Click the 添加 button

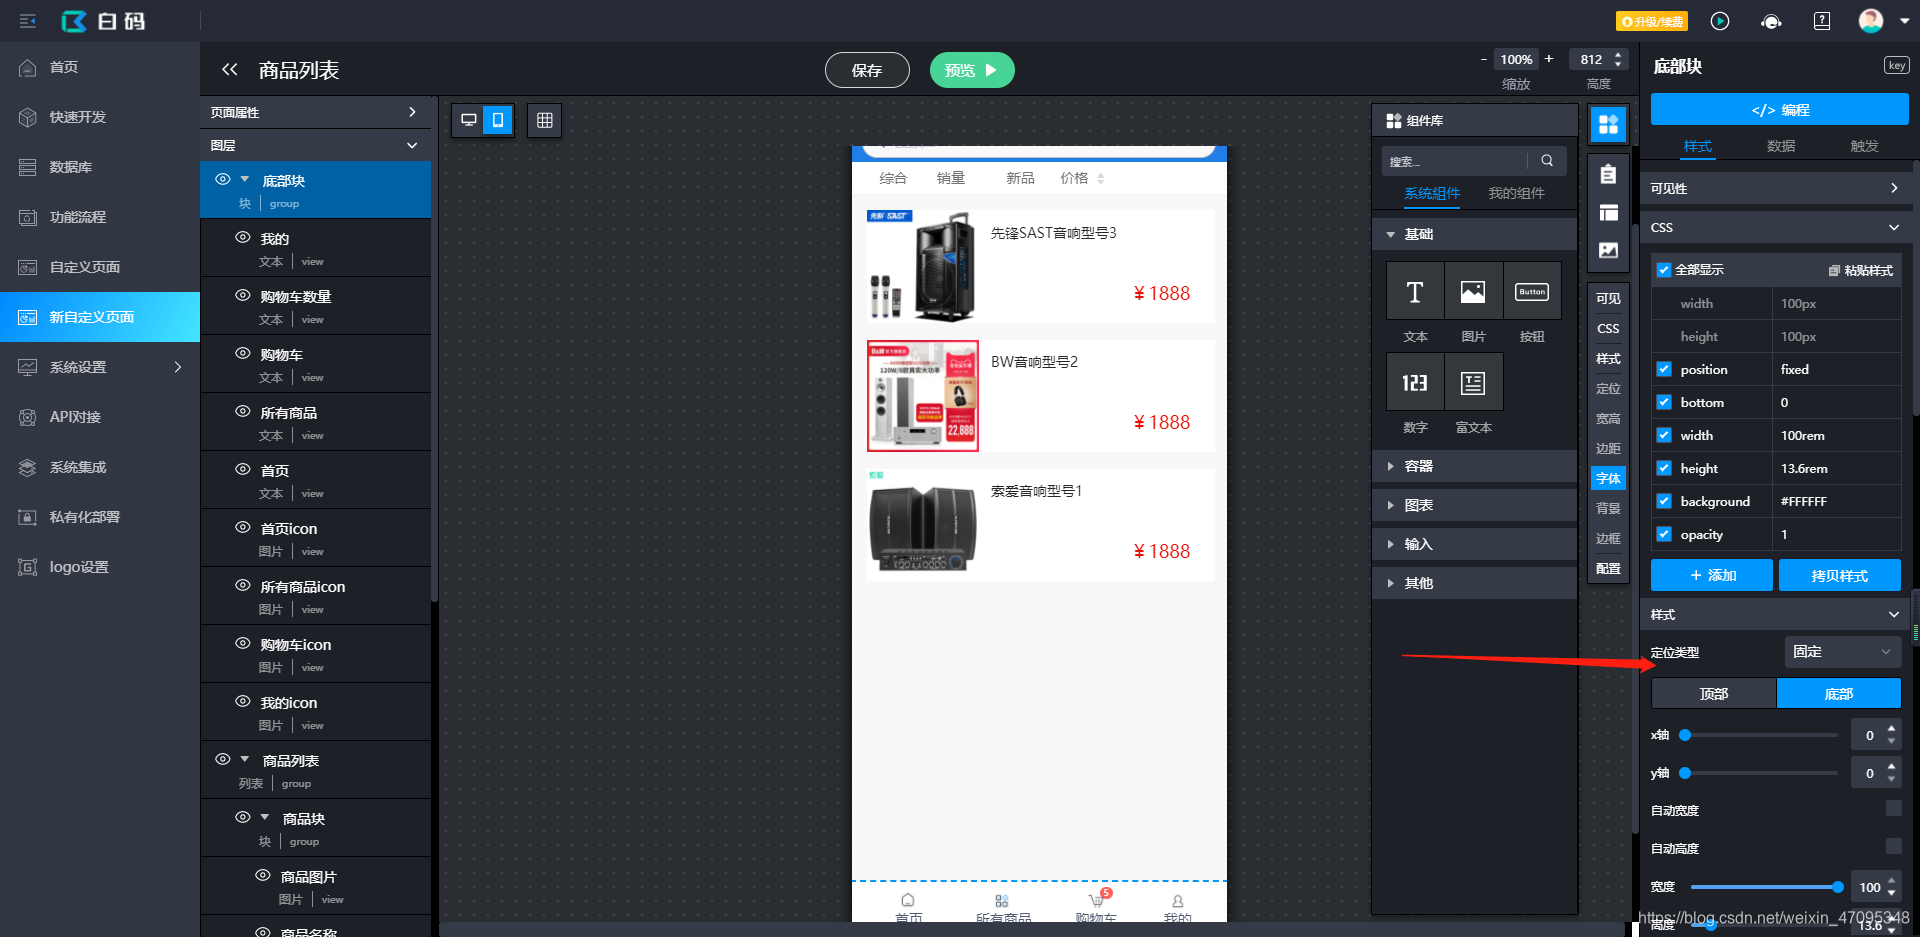coord(1711,575)
